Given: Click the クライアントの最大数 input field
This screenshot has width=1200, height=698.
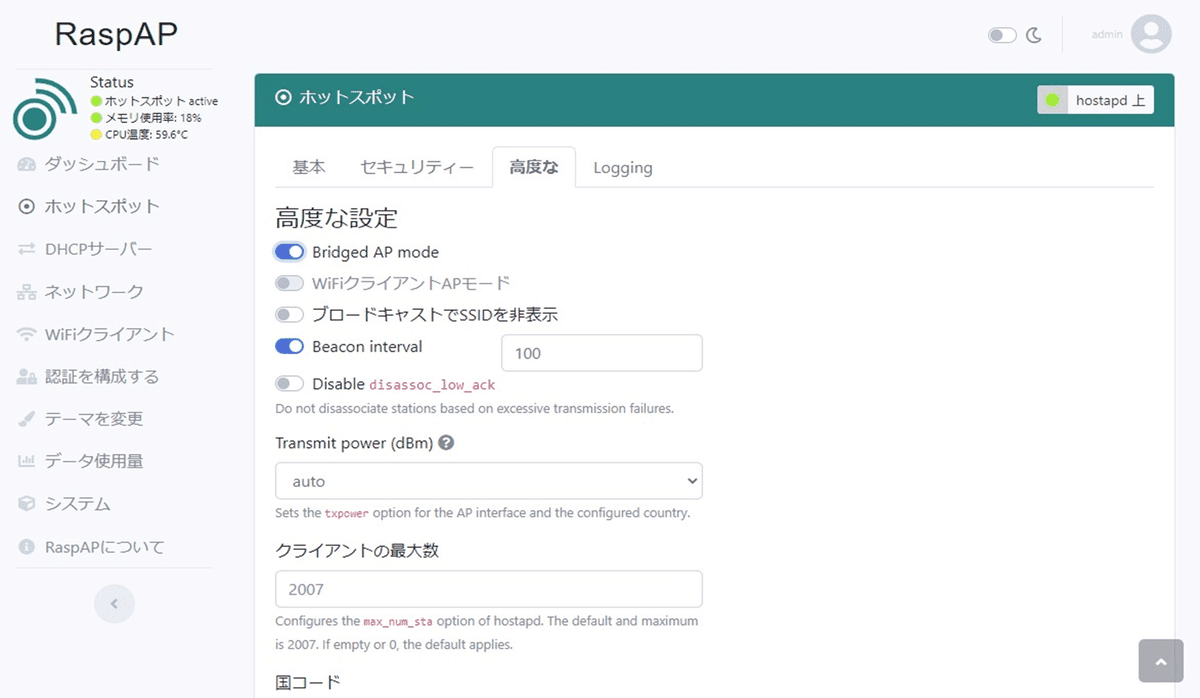Looking at the screenshot, I should coord(489,589).
